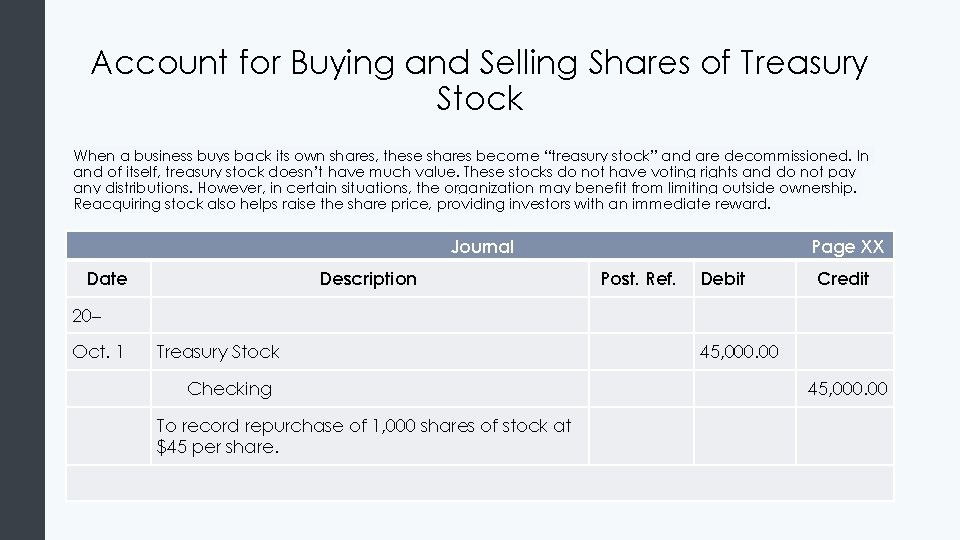Click the repurchase explanation text

coord(364,436)
